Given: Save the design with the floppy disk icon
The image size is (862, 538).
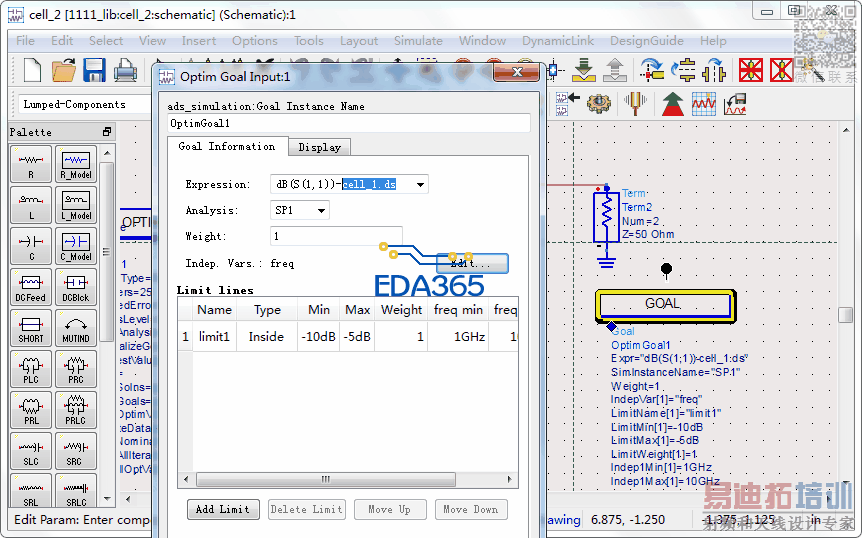Looking at the screenshot, I should point(95,70).
